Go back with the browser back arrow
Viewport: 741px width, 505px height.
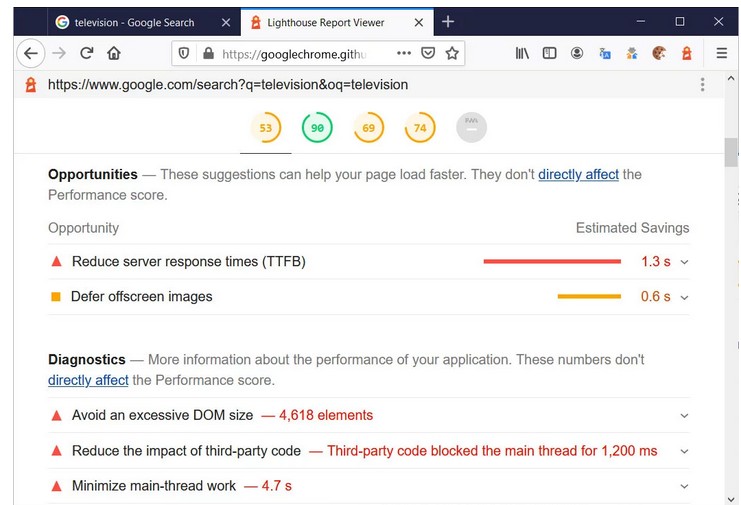pos(31,53)
